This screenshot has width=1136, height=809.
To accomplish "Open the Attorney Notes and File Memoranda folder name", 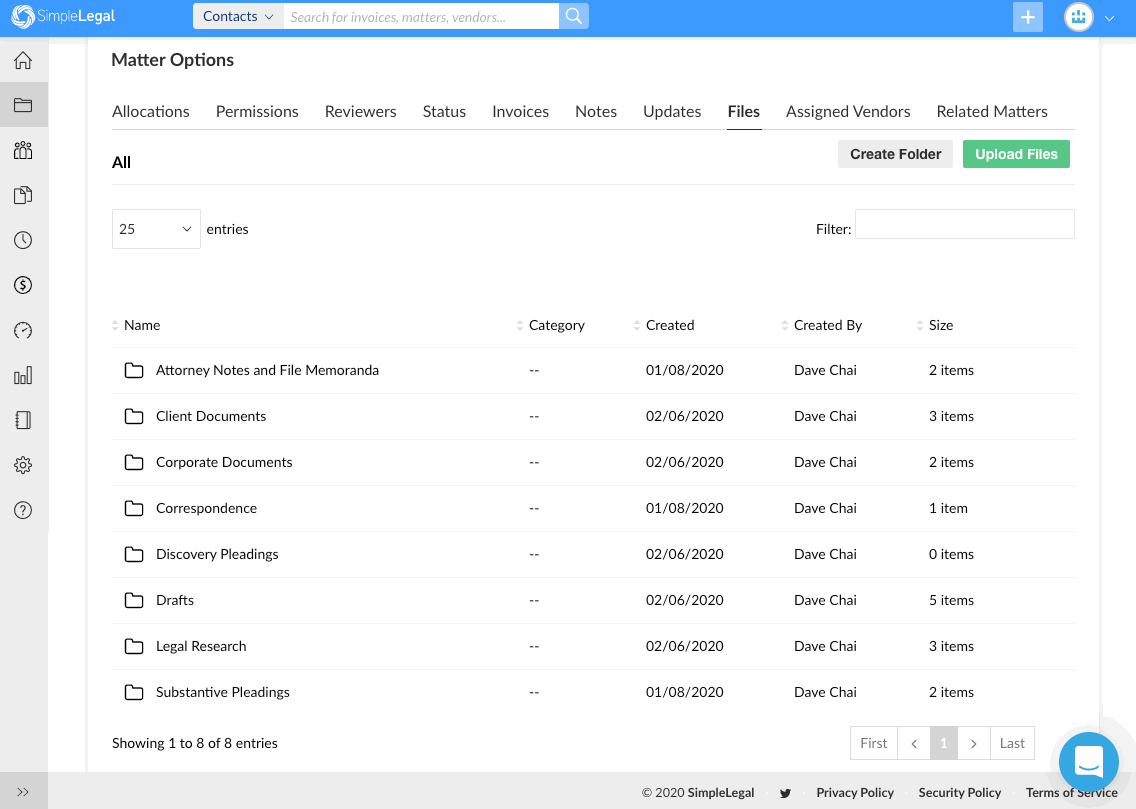I will (267, 370).
